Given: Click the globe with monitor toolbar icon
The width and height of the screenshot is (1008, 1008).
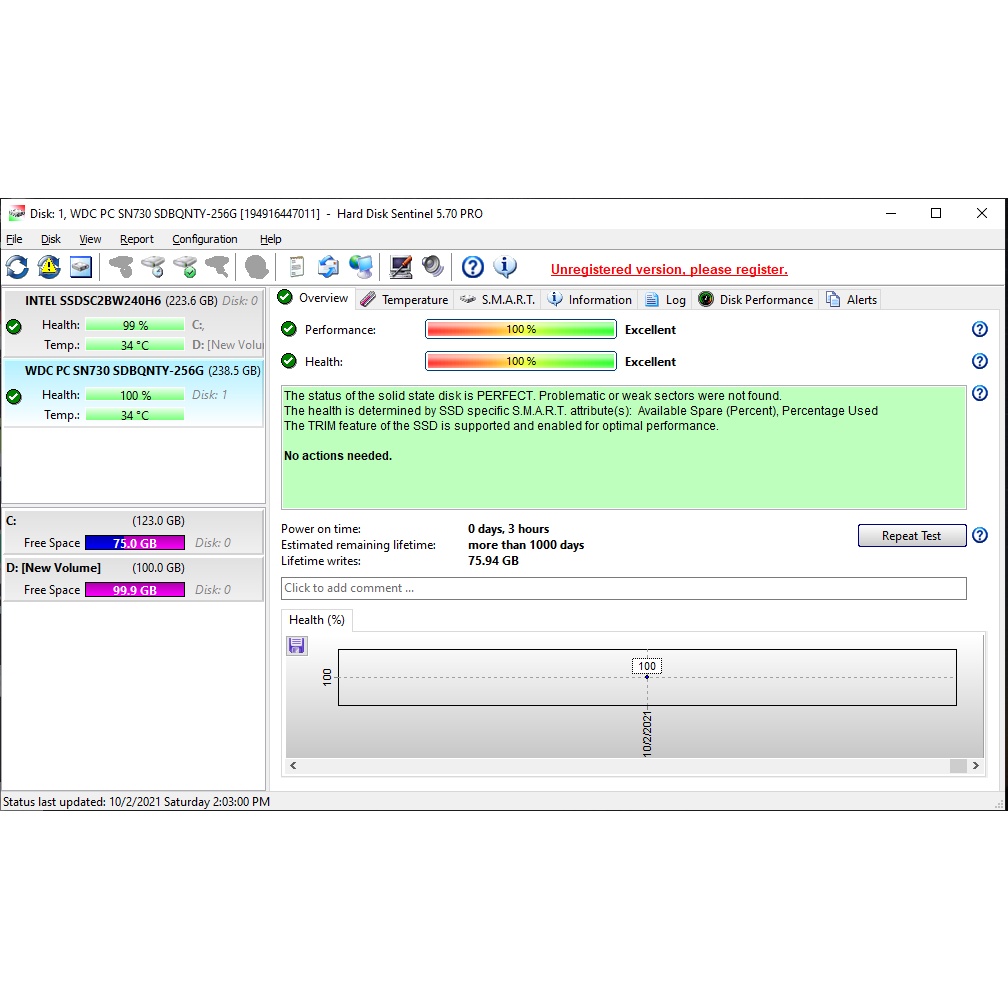Looking at the screenshot, I should click(x=361, y=267).
